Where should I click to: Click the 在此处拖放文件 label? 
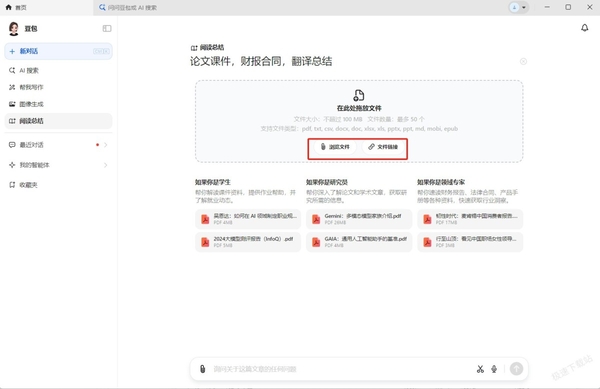click(359, 108)
